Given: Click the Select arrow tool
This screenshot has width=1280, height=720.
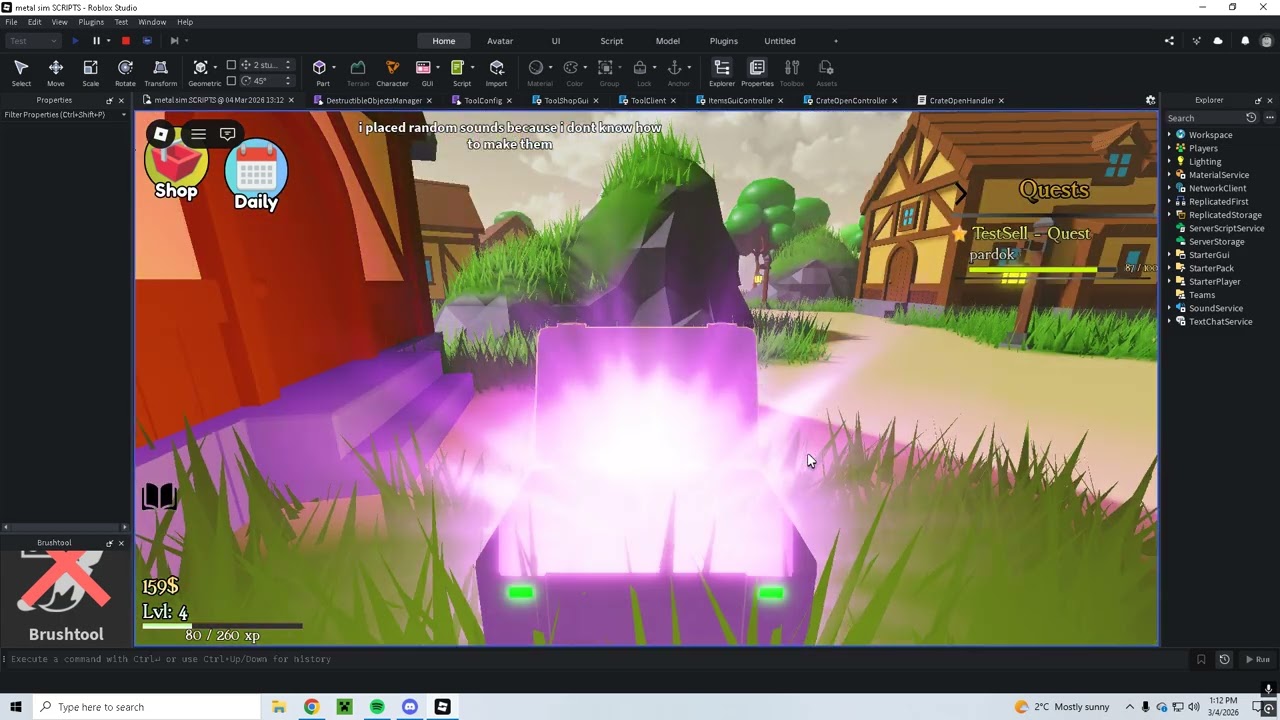Looking at the screenshot, I should point(21,72).
